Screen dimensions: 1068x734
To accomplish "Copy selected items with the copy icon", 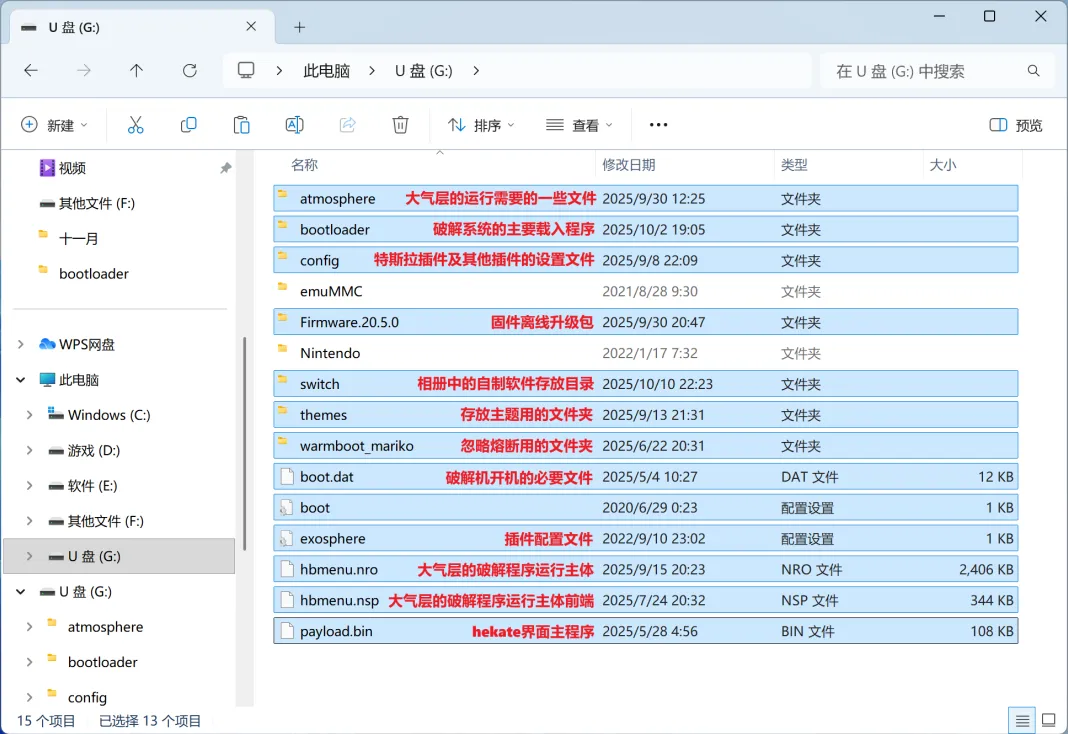I will [188, 124].
